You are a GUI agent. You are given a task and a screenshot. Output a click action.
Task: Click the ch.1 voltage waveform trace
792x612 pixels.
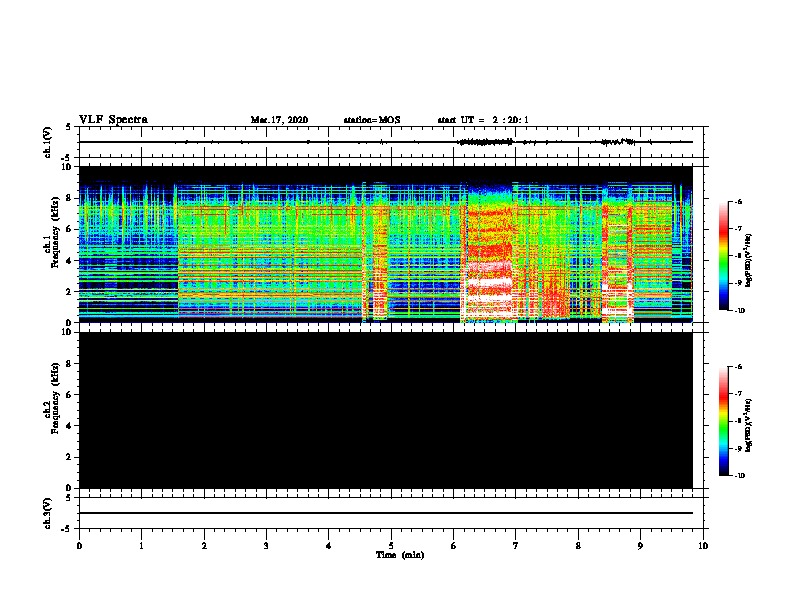[386, 142]
